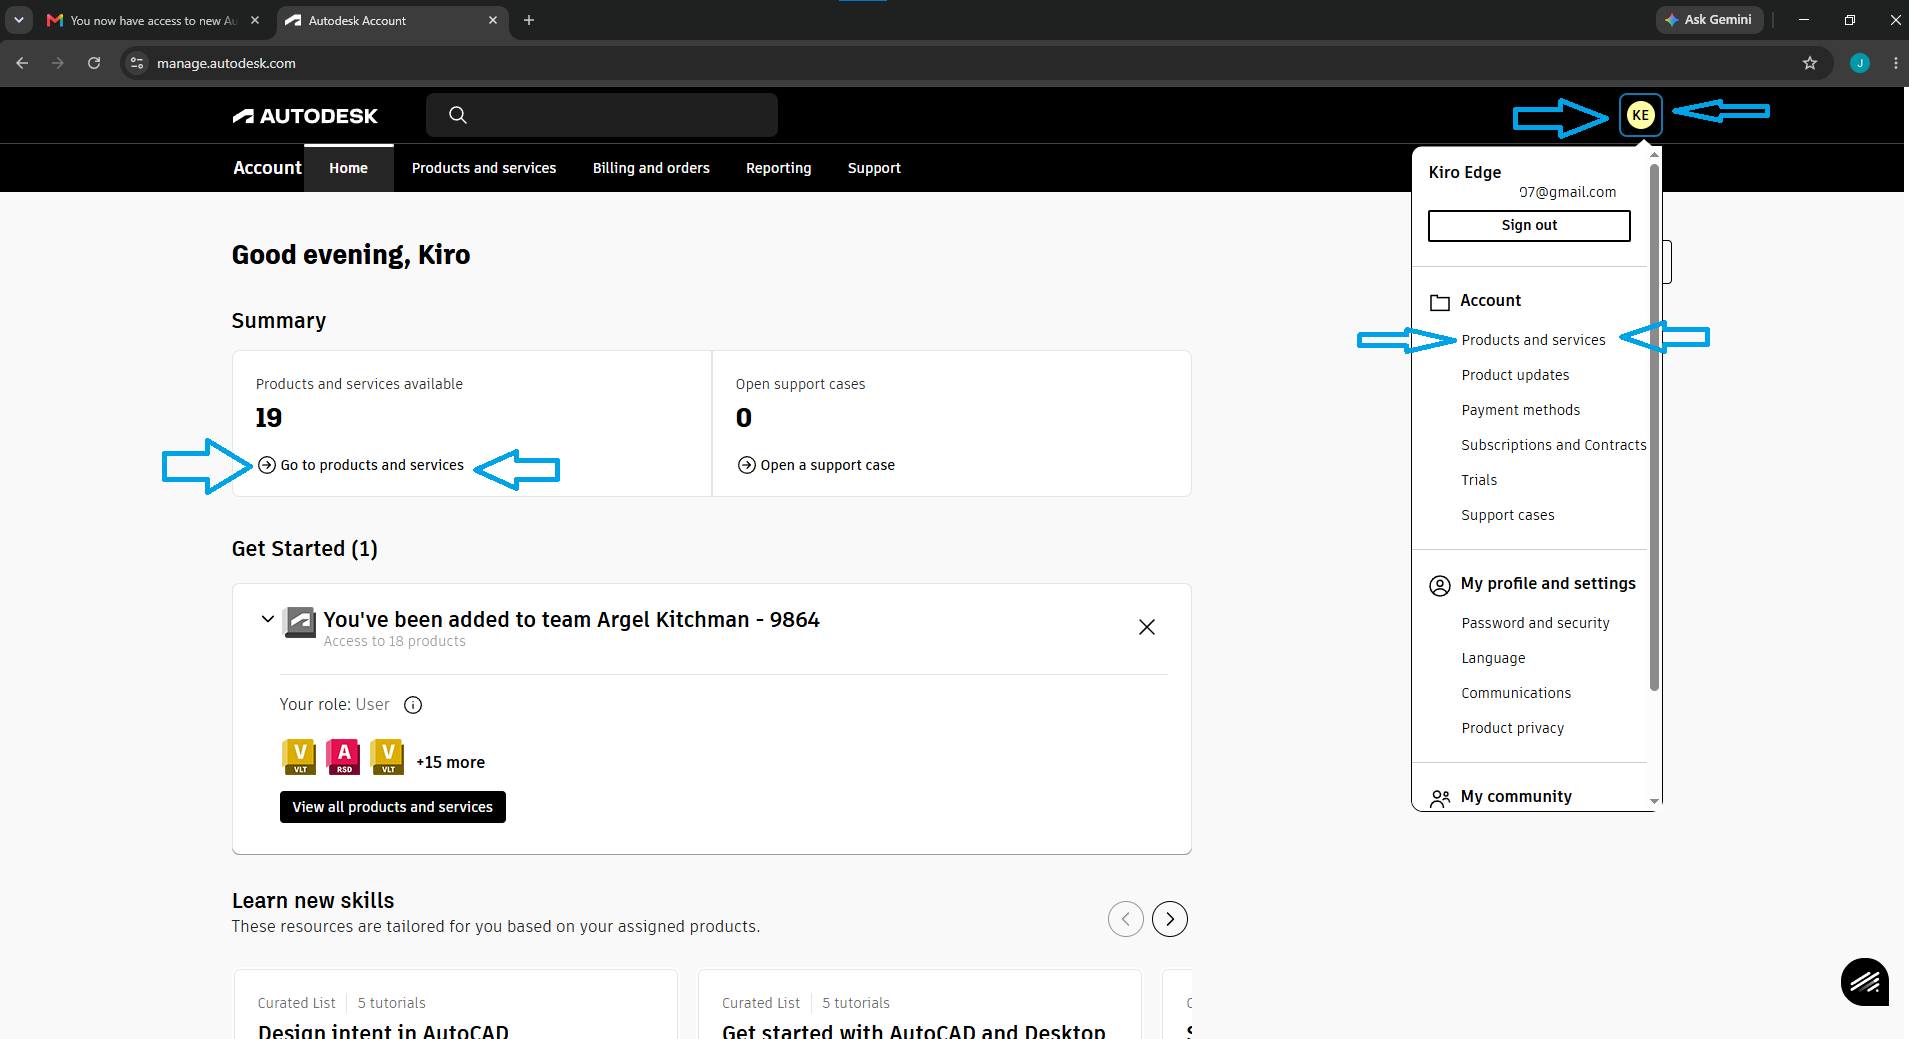Select Product updates menu entry
This screenshot has height=1039, width=1909.
click(x=1515, y=375)
